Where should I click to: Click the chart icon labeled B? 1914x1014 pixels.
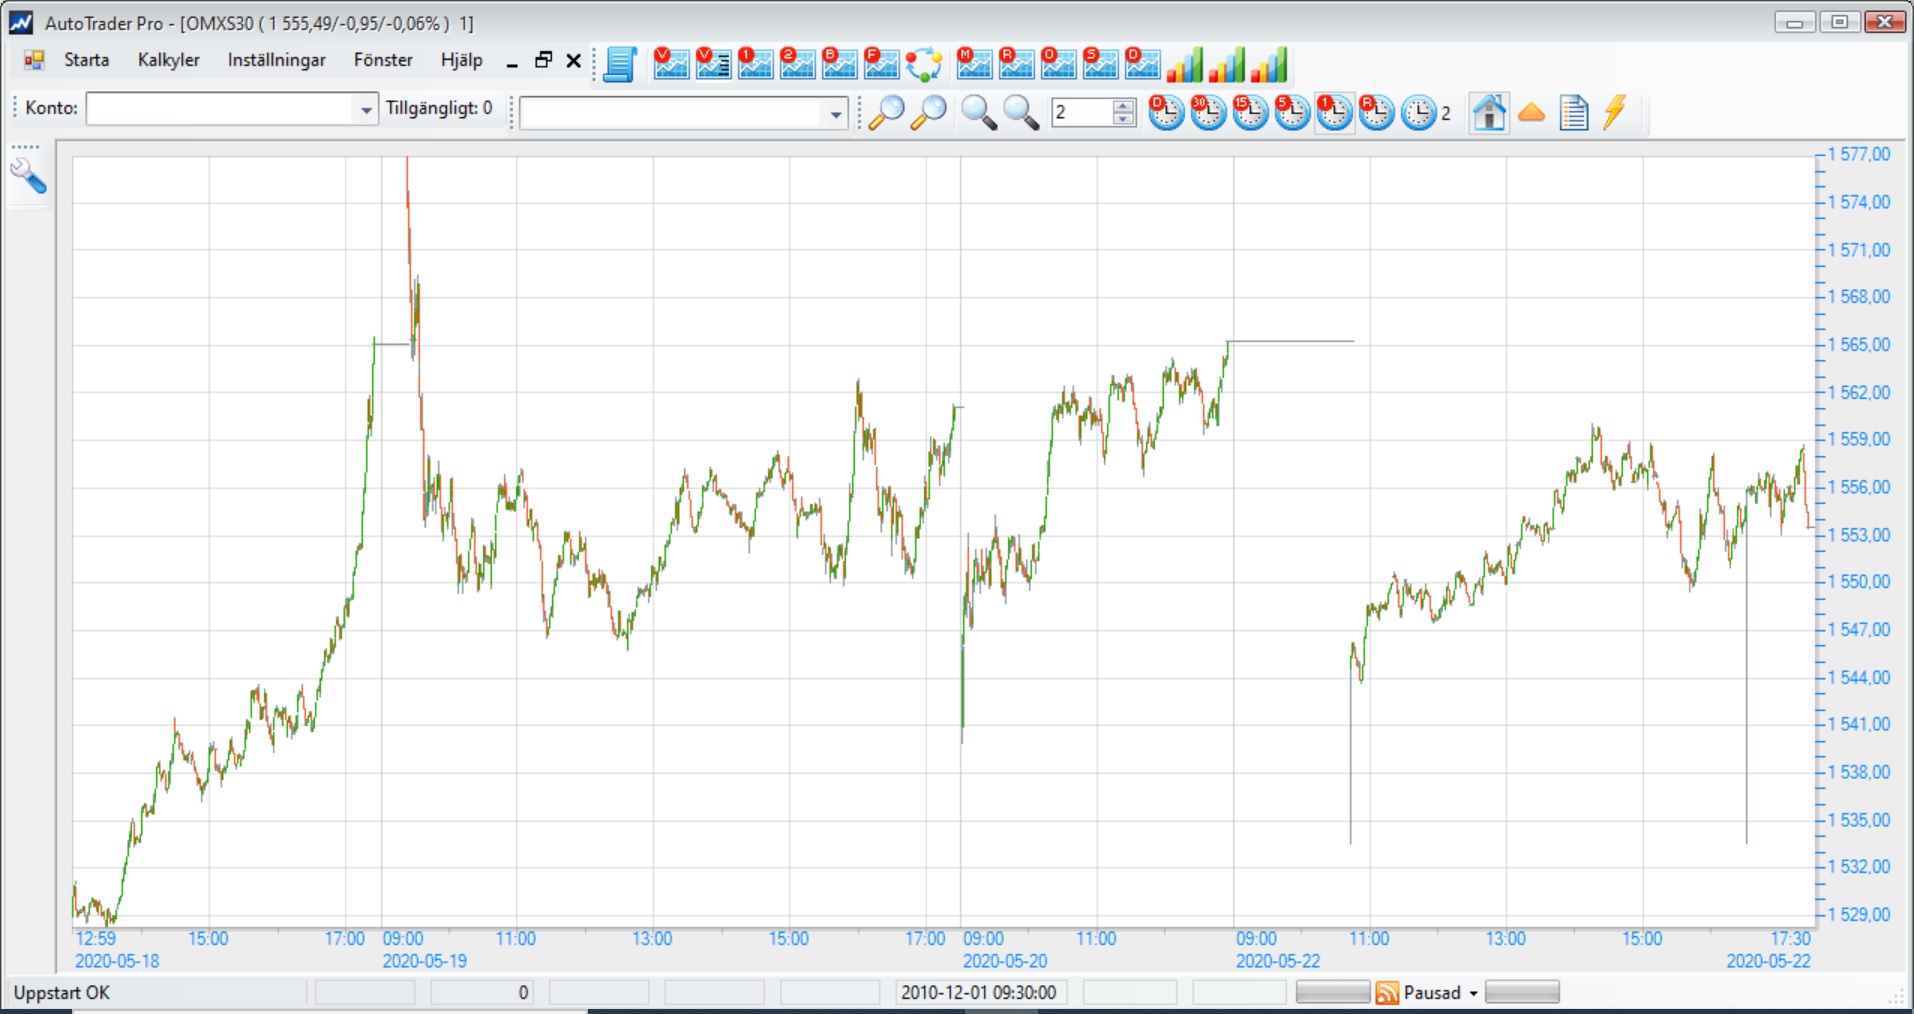(839, 63)
